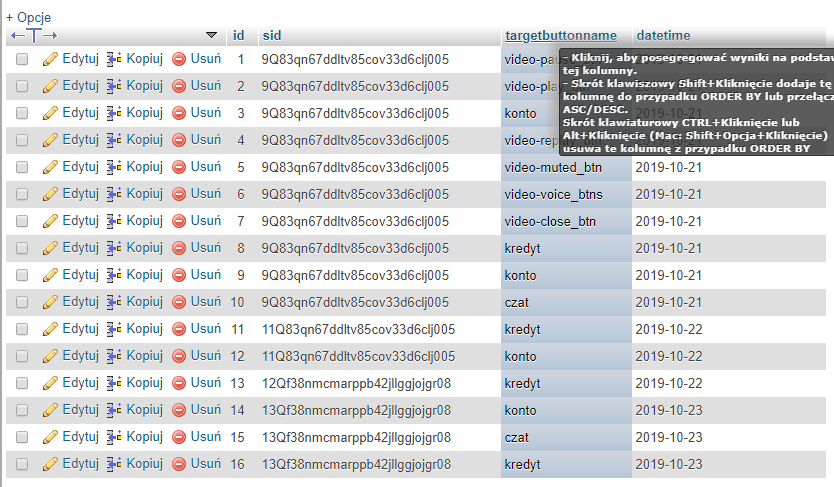
Task: Click the datetime 2019-10-22 in row 11
Action: (669, 330)
